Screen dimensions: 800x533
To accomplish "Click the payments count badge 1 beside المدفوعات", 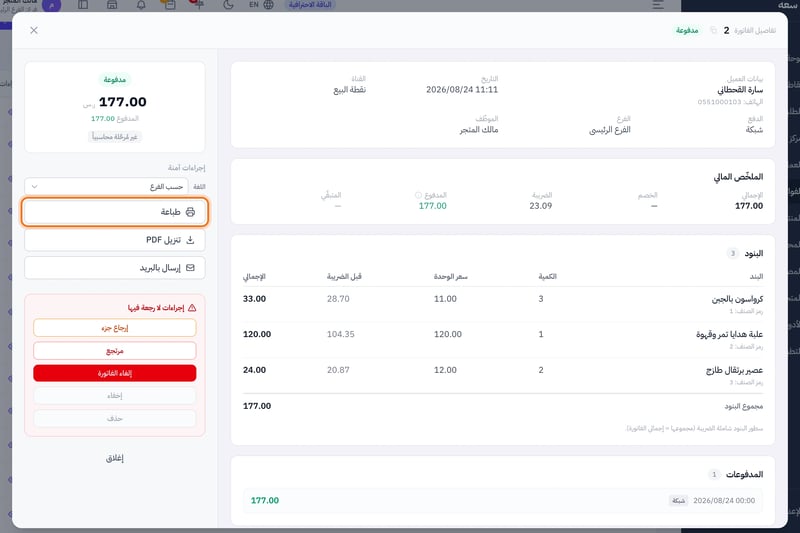I will (714, 474).
